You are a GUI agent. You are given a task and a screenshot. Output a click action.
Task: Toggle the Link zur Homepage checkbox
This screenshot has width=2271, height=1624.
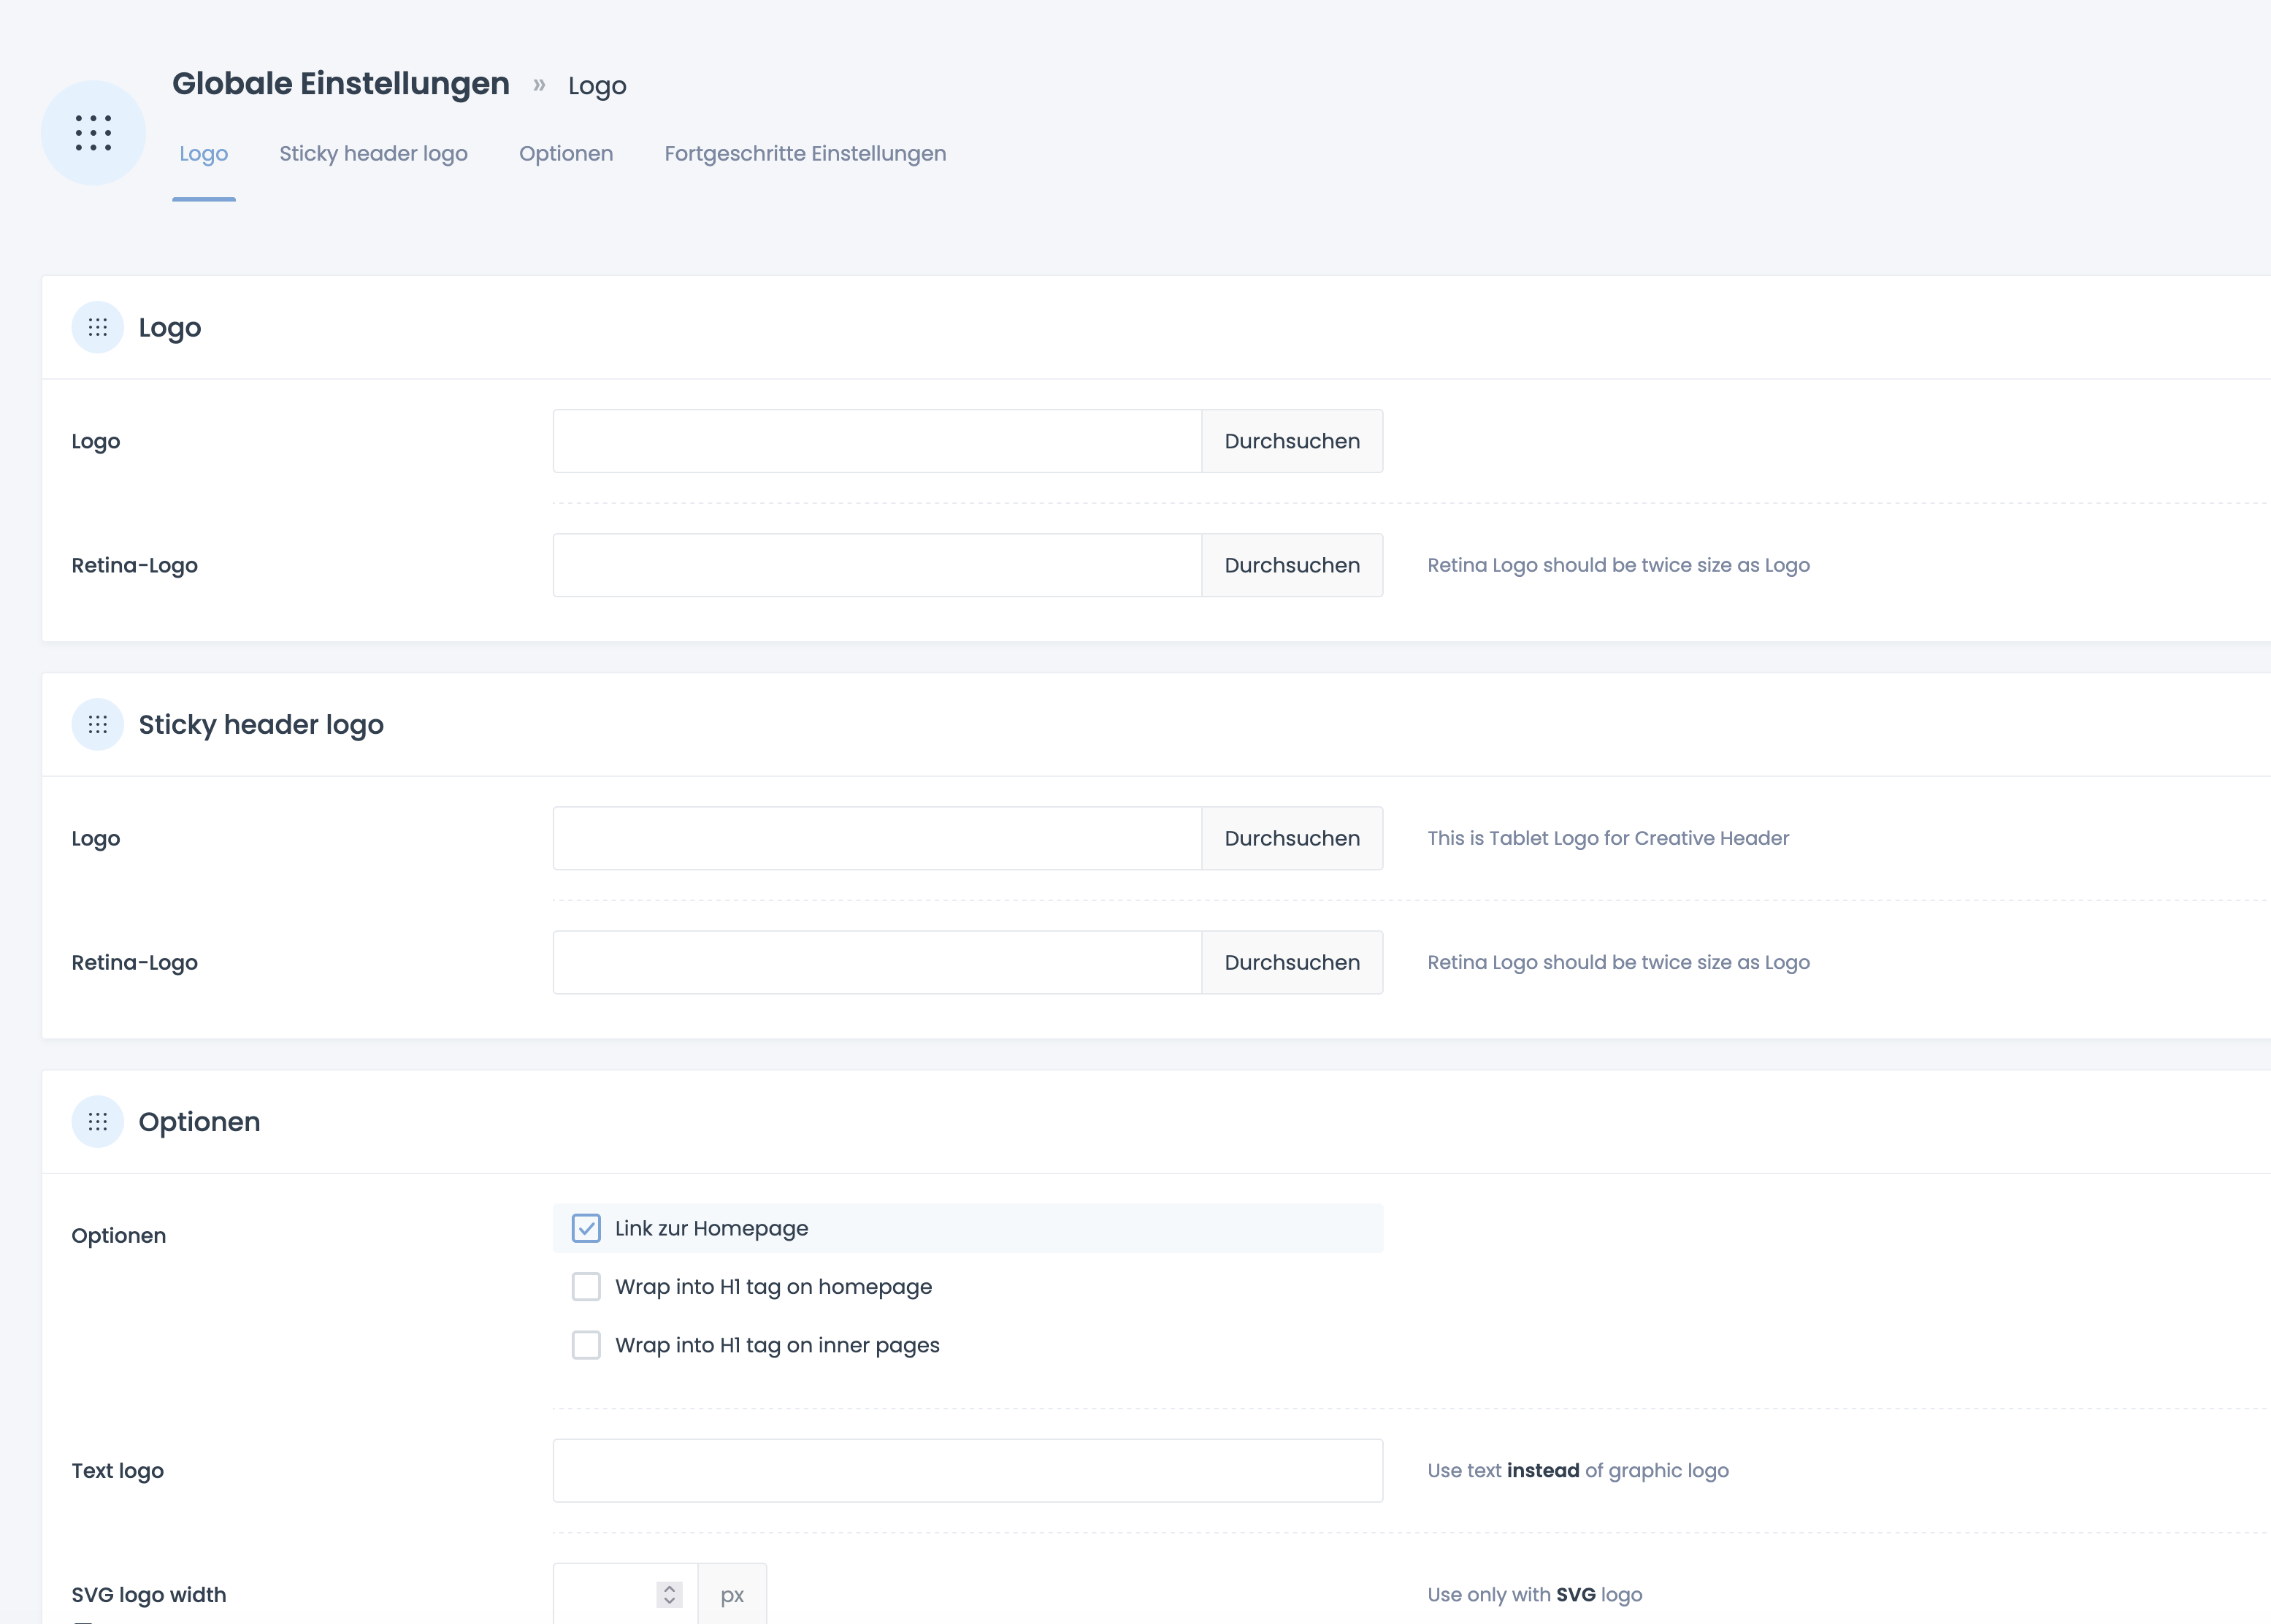coord(586,1228)
